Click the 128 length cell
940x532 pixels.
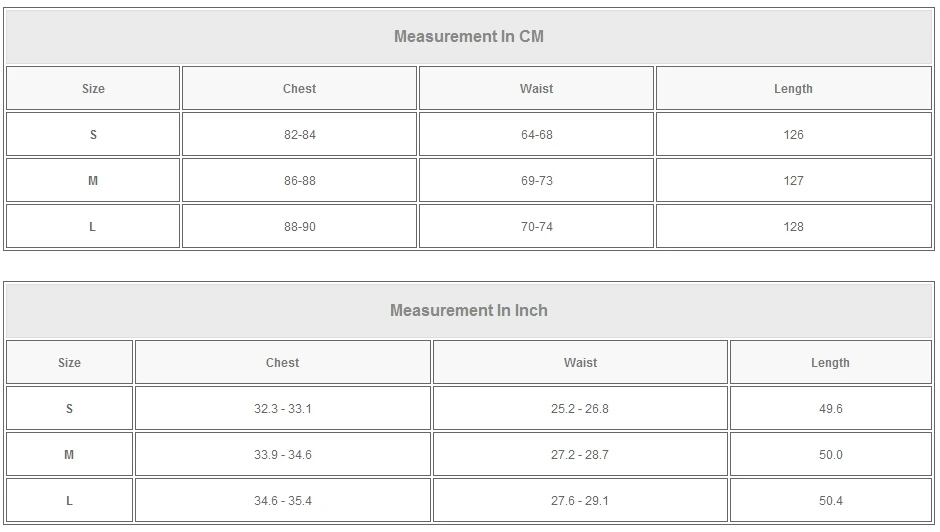click(793, 227)
